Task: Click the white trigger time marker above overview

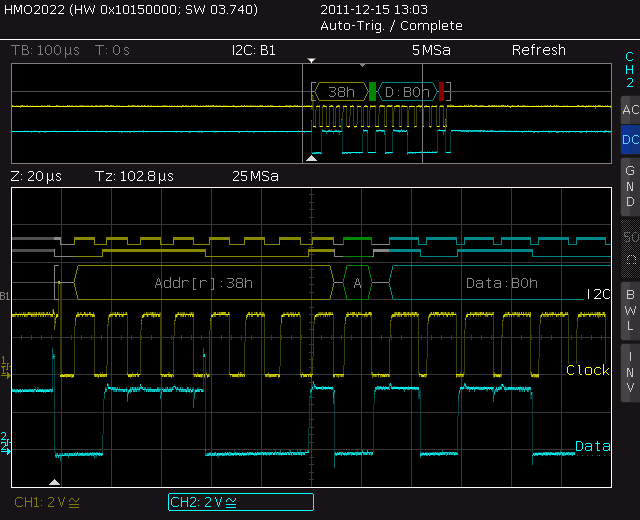Action: pos(311,60)
